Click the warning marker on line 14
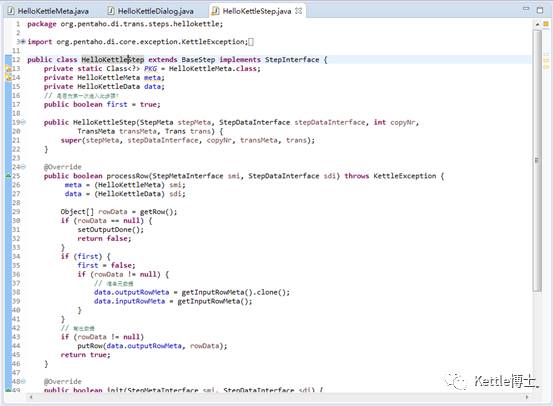Viewport: 553px width, 406px height. (8, 77)
